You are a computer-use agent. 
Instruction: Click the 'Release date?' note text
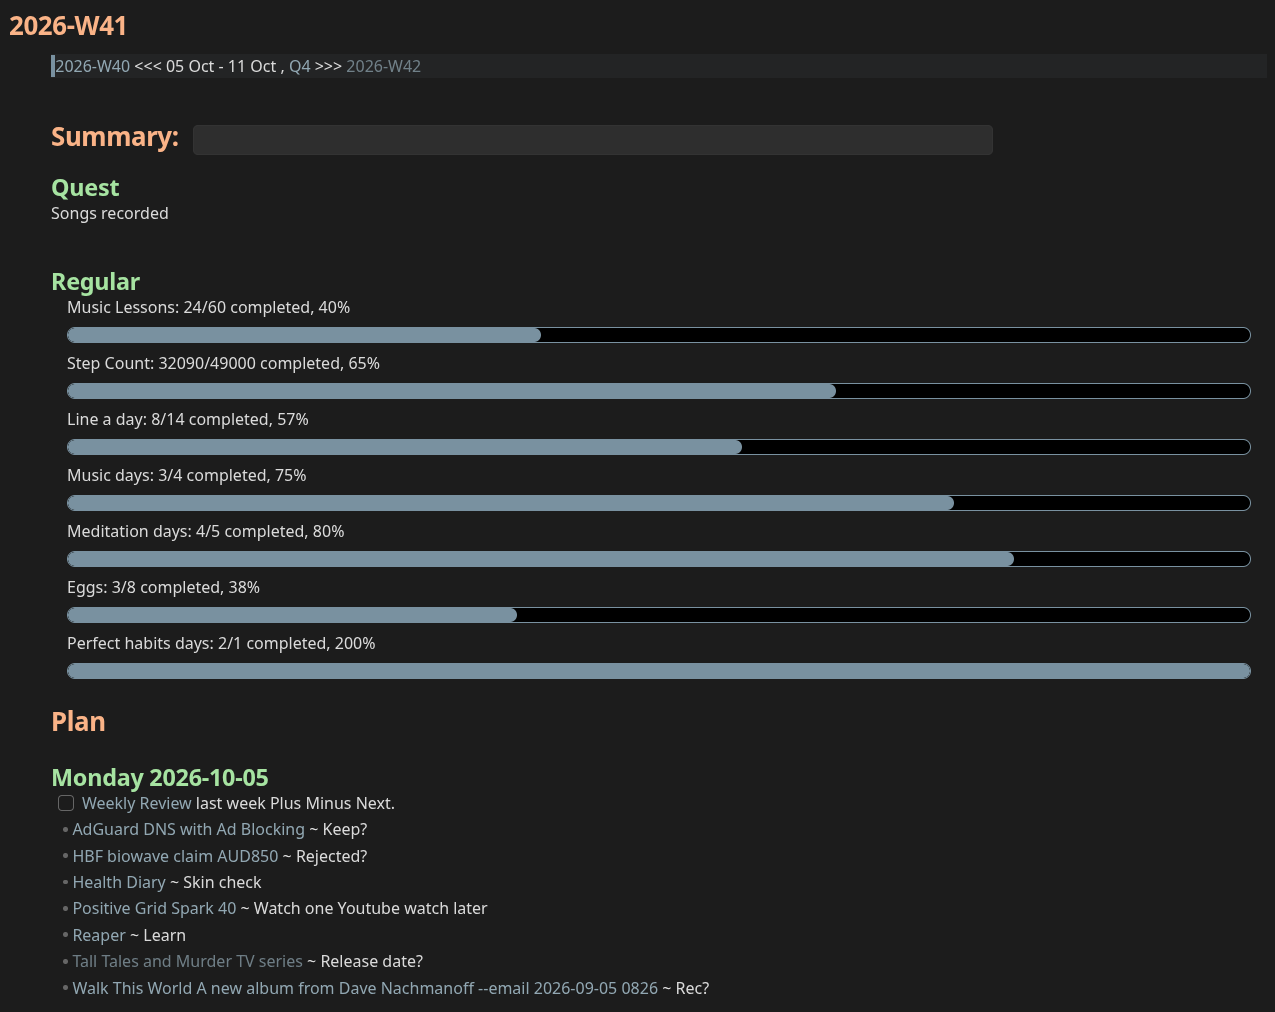(x=372, y=961)
